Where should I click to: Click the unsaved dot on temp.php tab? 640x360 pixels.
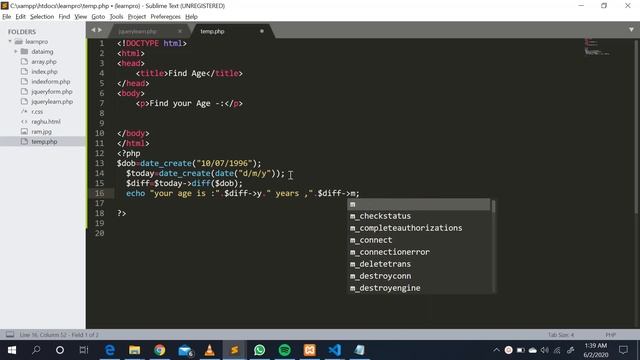(262, 31)
